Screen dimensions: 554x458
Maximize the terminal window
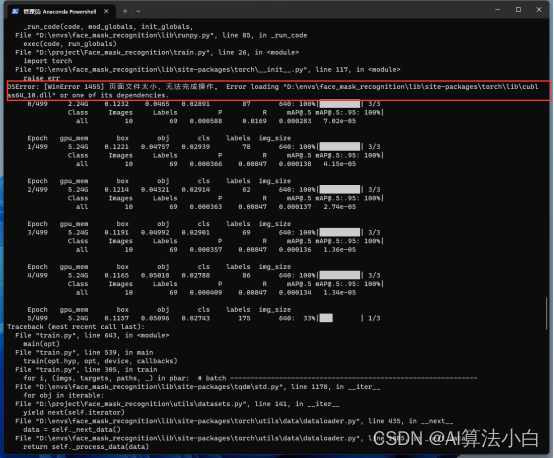point(518,10)
